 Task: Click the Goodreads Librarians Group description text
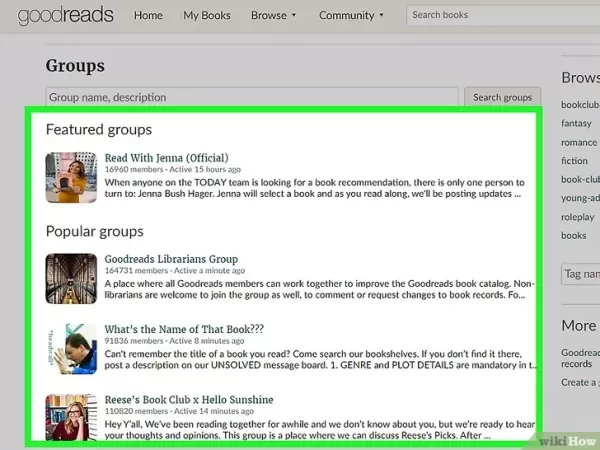320,289
